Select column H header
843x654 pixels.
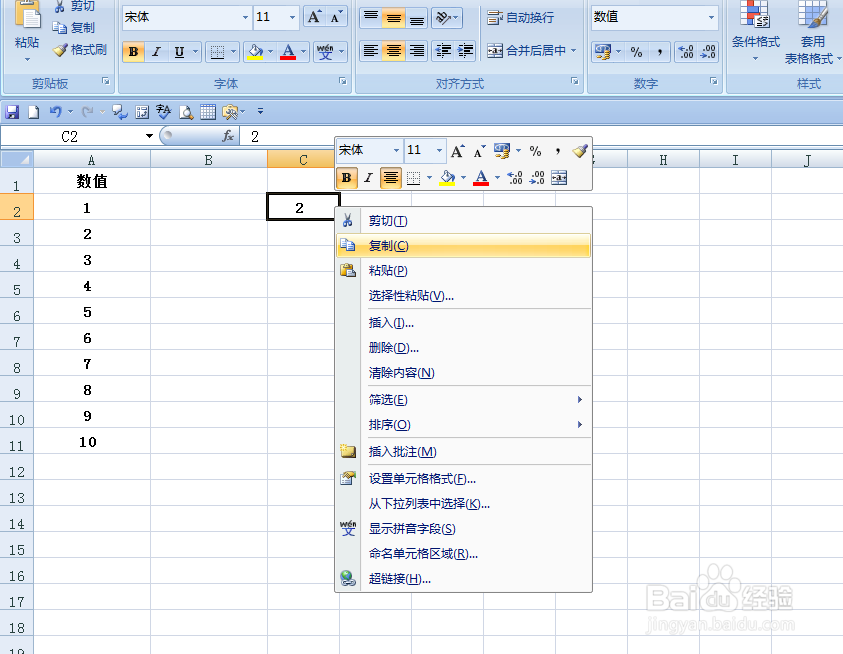663,160
